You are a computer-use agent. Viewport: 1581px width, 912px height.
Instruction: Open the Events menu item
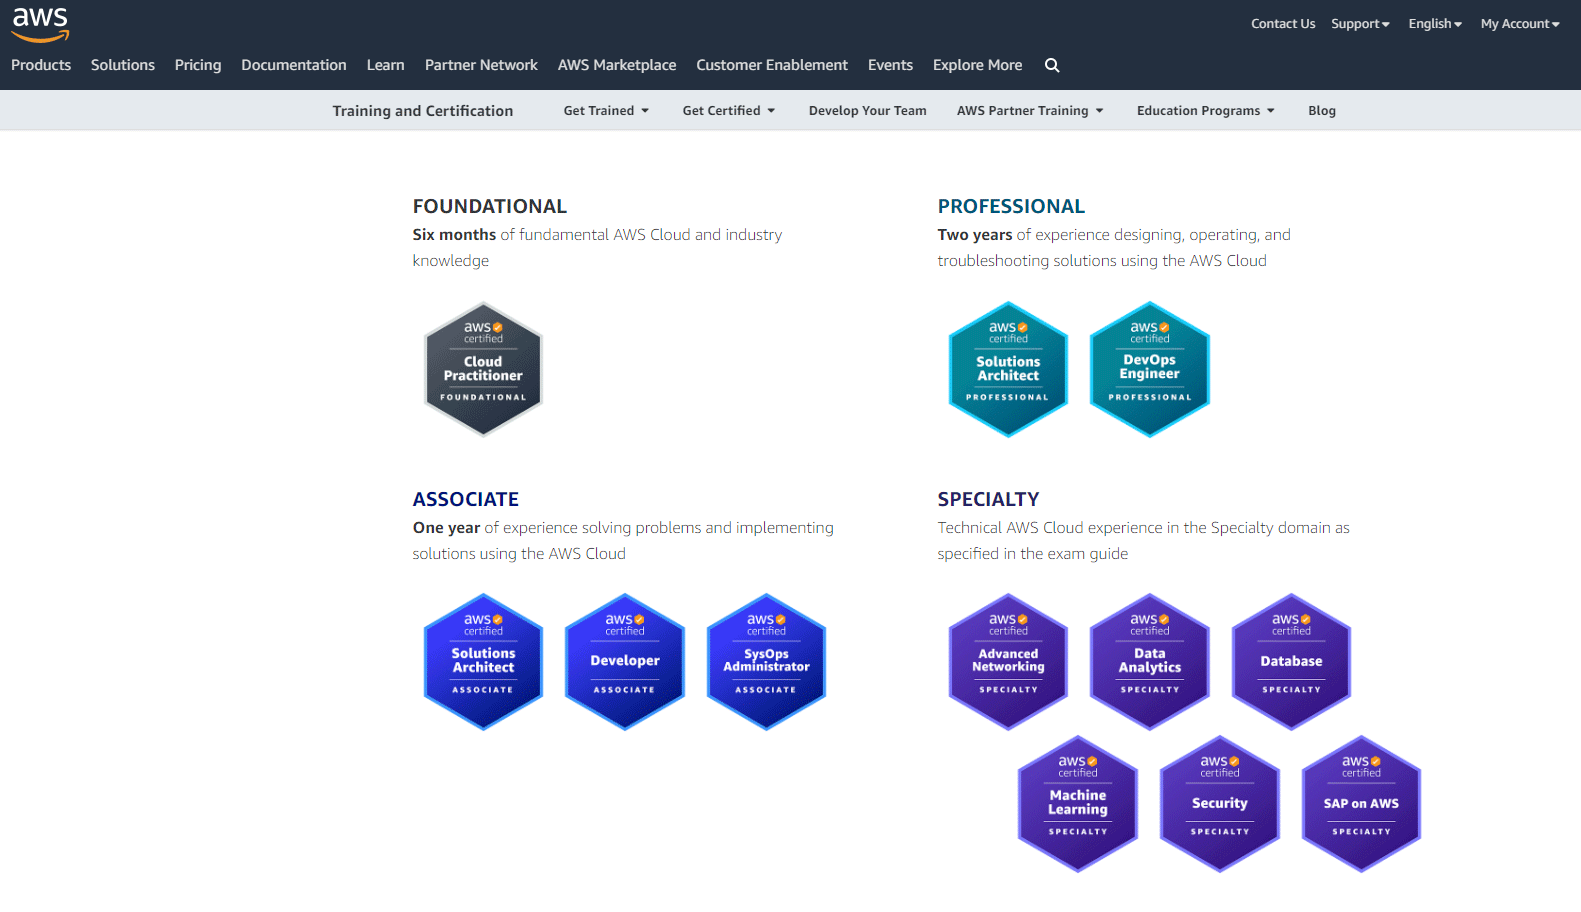tap(890, 65)
